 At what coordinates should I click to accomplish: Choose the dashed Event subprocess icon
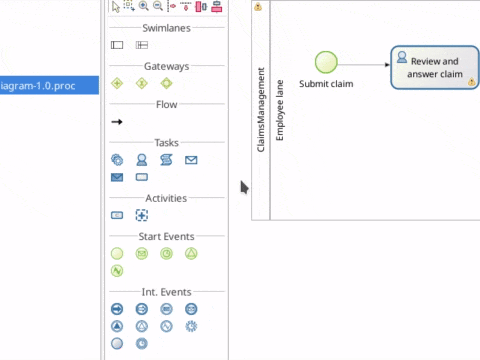point(142,215)
